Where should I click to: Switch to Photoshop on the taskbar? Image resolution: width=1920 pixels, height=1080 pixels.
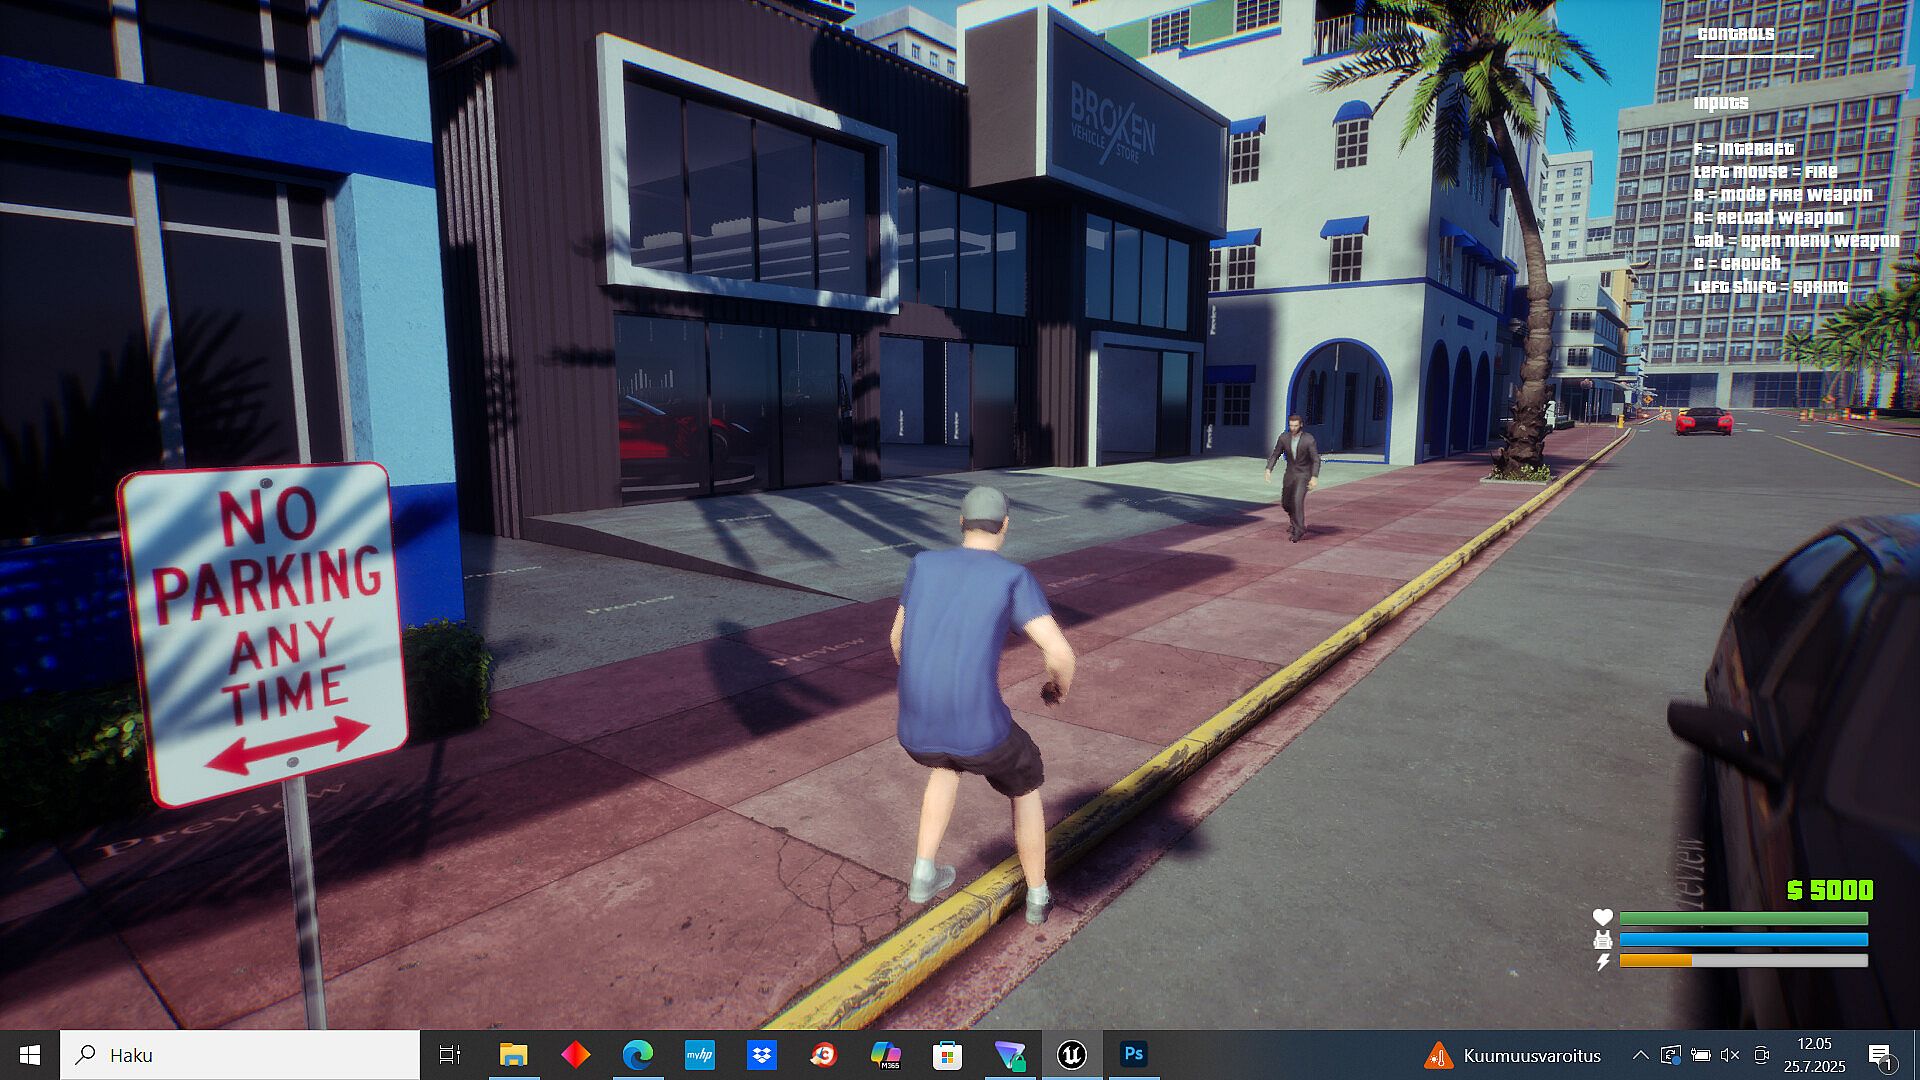[1133, 1055]
